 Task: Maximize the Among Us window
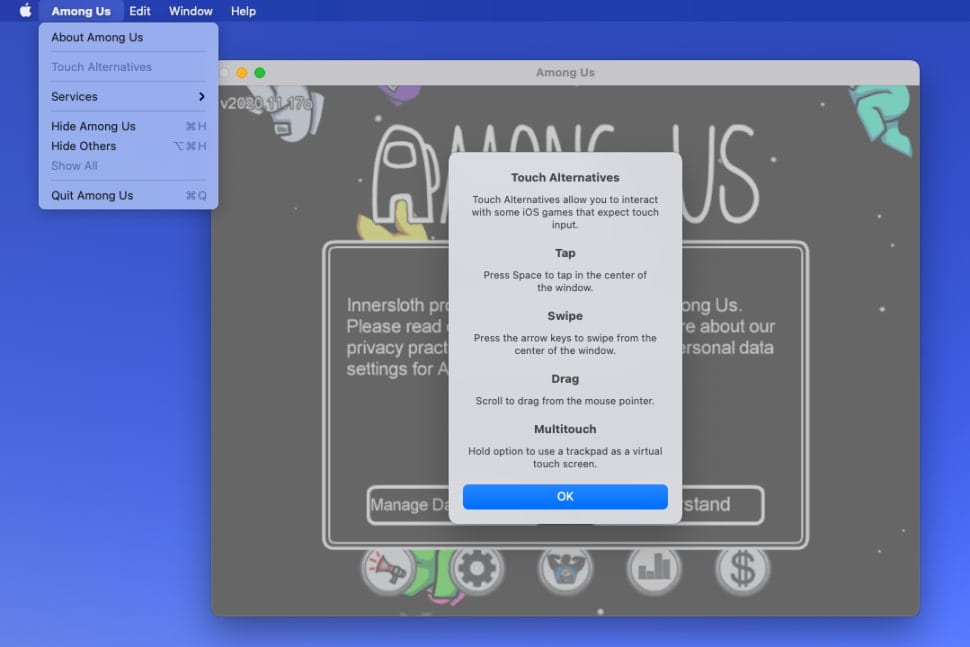260,73
